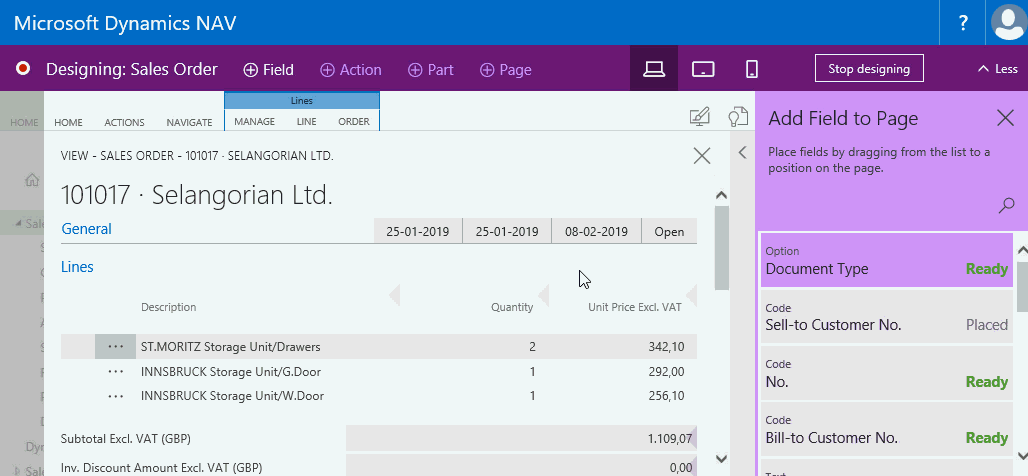Collapse side pane with left chevron
Screen dimensions: 1028x476
click(742, 152)
